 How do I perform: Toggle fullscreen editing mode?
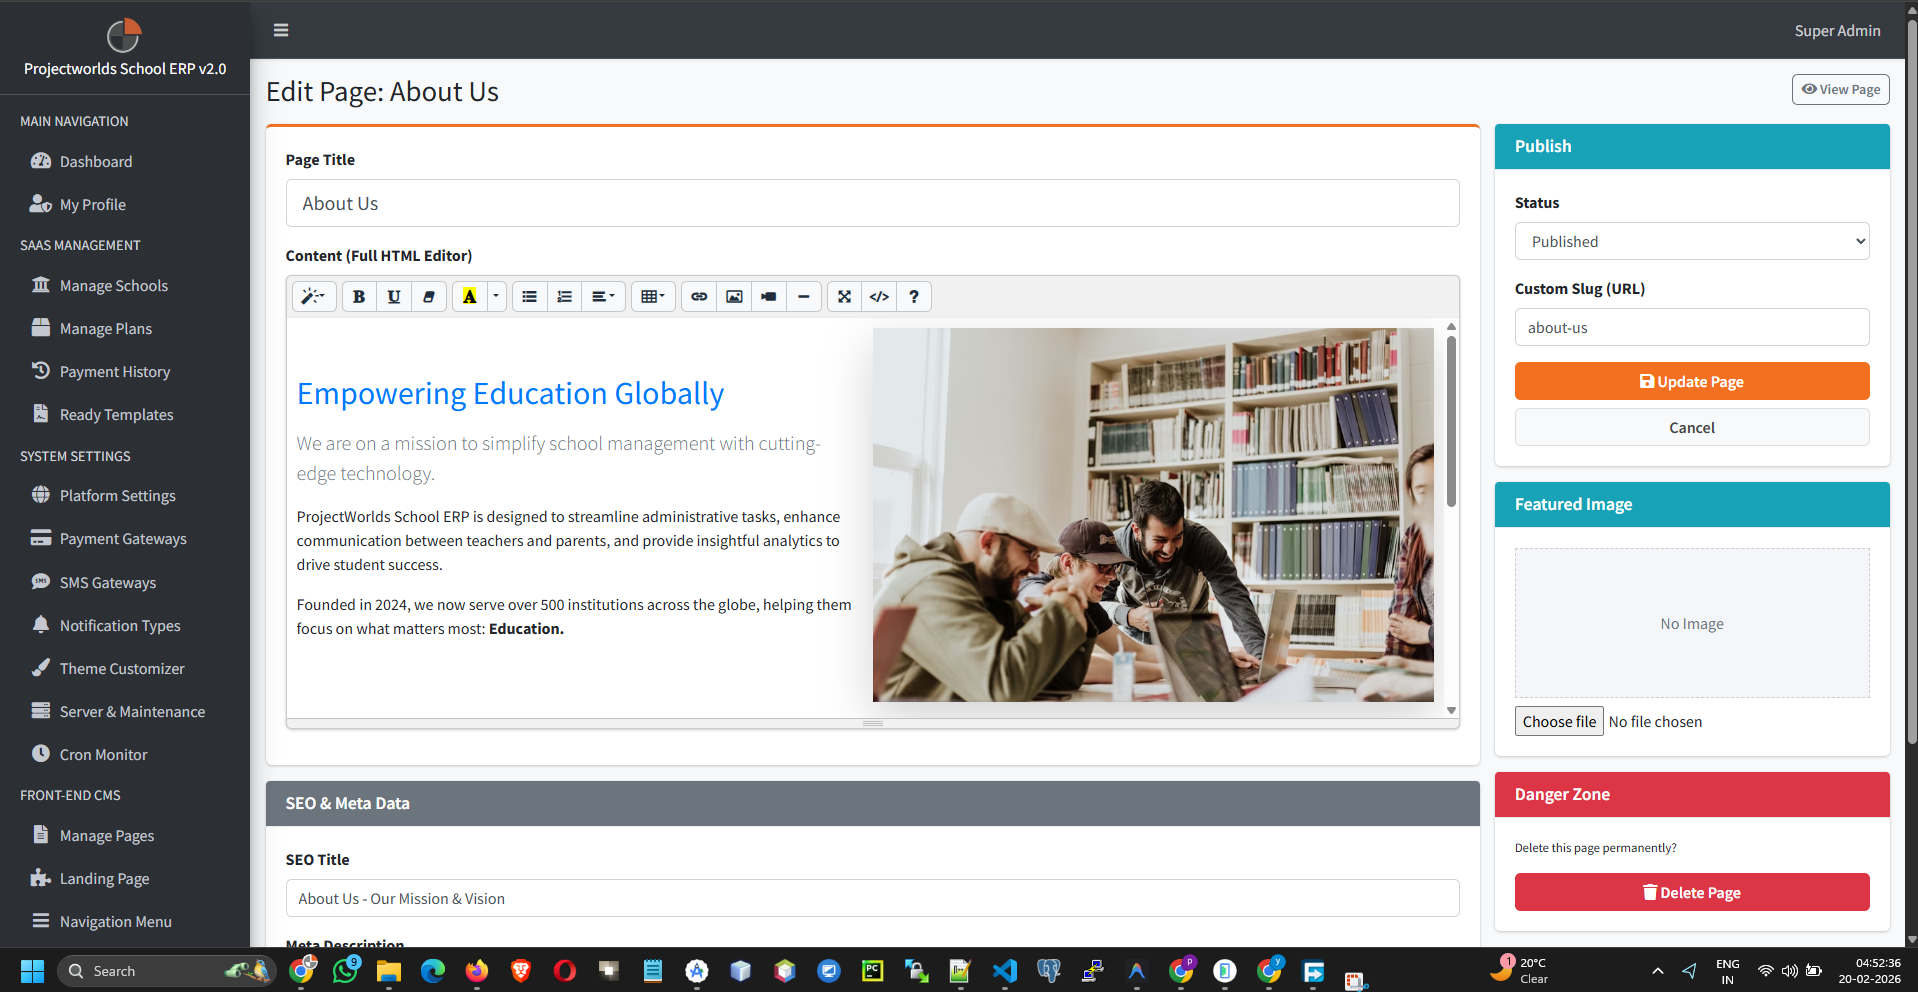pyautogui.click(x=843, y=296)
